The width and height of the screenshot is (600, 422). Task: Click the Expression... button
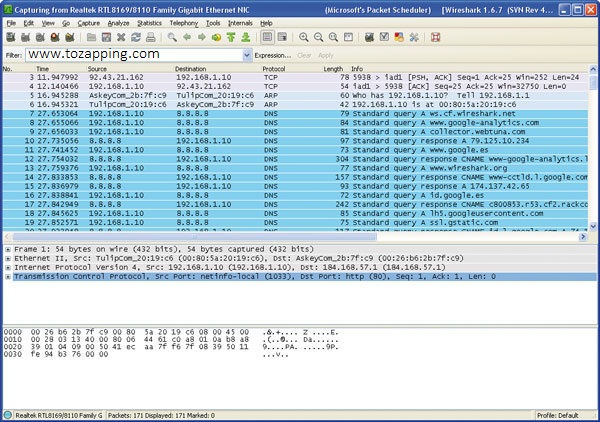[x=273, y=55]
